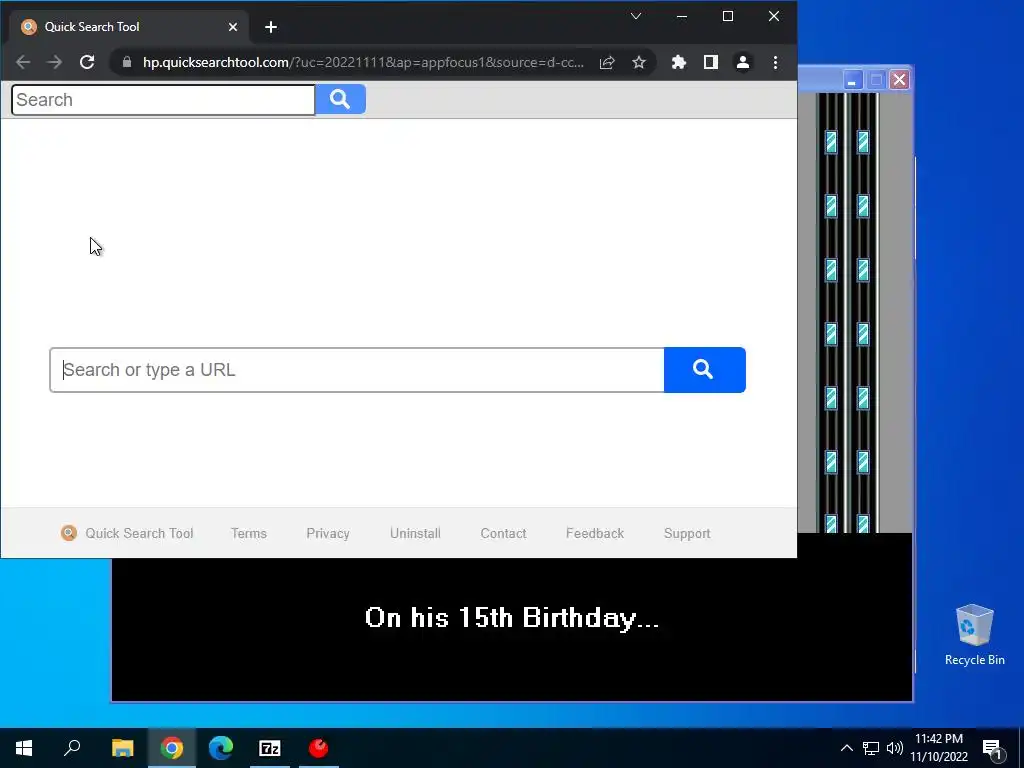This screenshot has height=768, width=1024.
Task: Open File Explorer from the taskbar
Action: click(123, 748)
